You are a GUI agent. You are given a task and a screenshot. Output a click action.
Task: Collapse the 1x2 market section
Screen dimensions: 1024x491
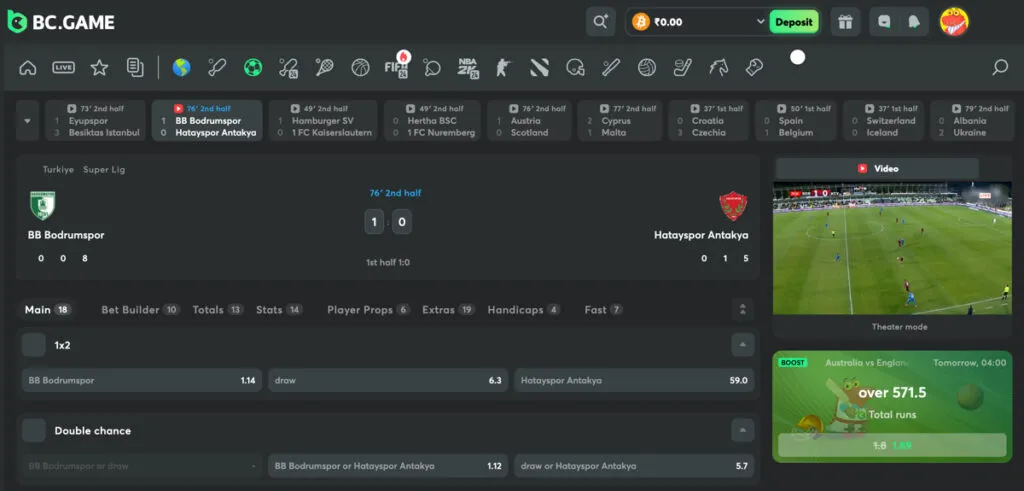[743, 345]
